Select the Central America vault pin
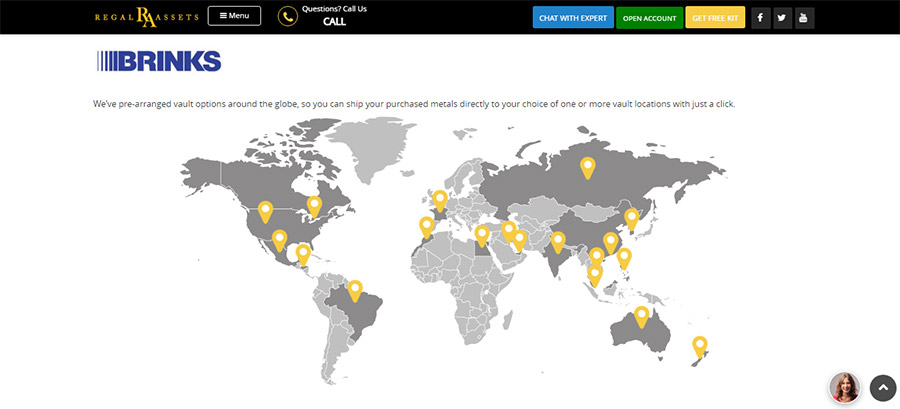The height and width of the screenshot is (409, 900). coord(302,255)
